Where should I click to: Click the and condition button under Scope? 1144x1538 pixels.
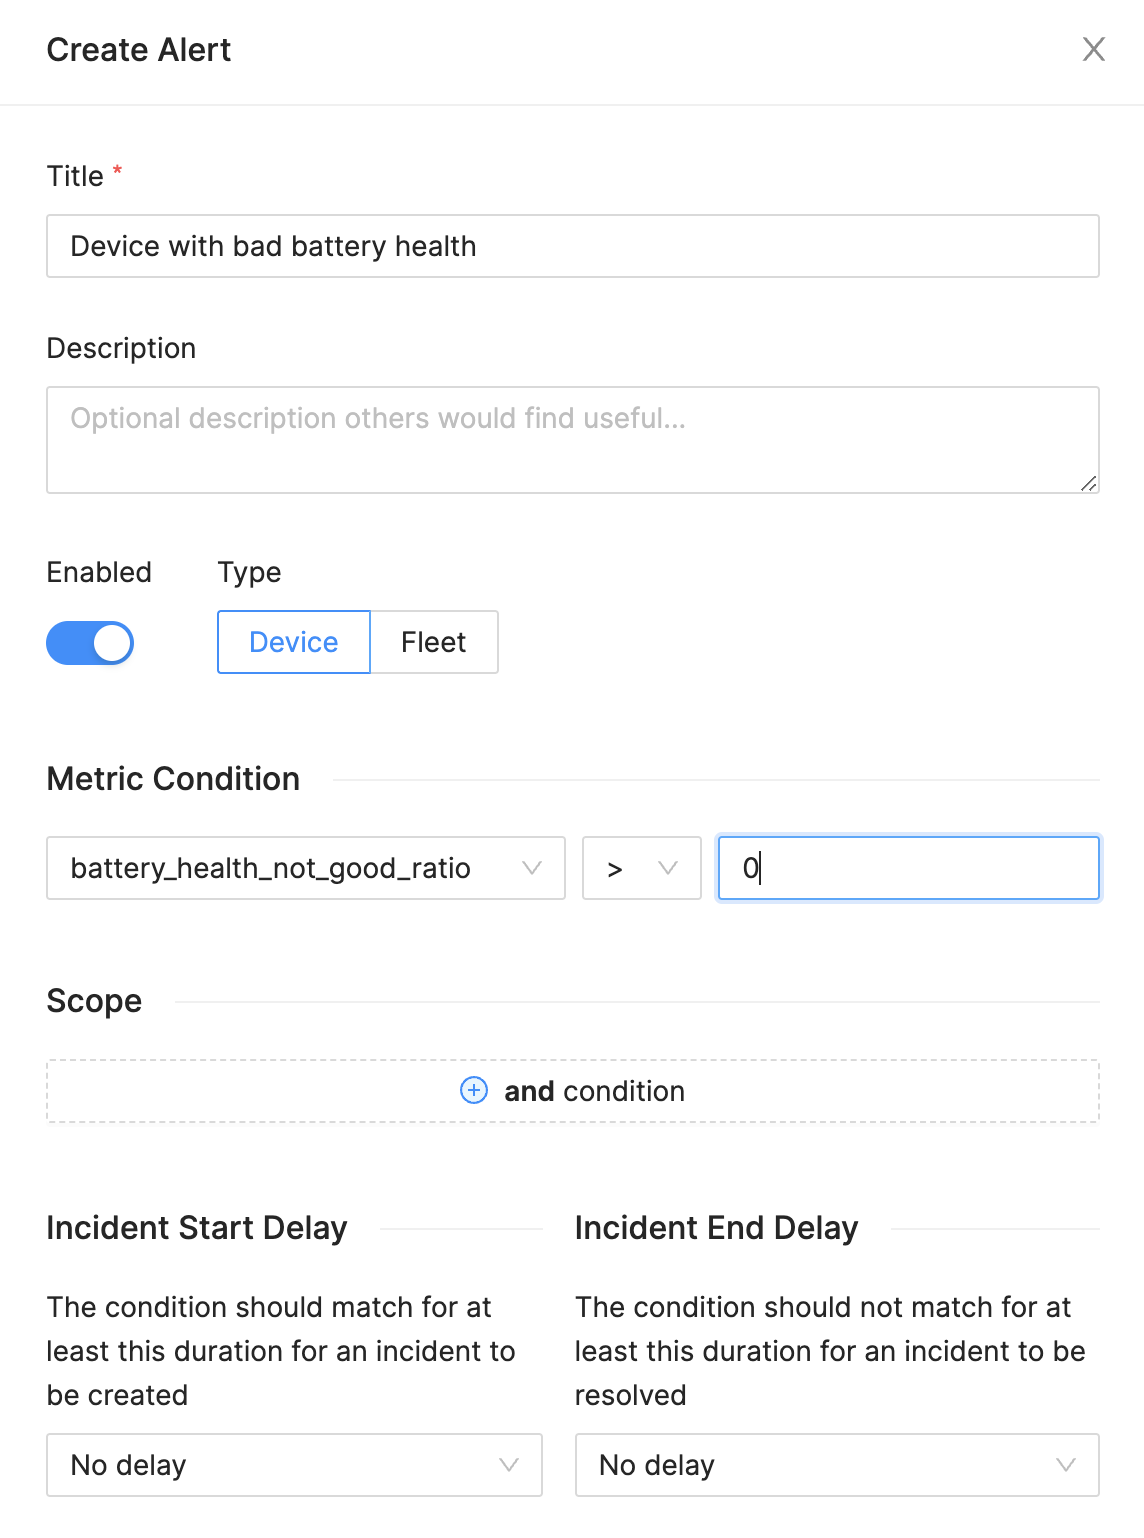[x=572, y=1091]
